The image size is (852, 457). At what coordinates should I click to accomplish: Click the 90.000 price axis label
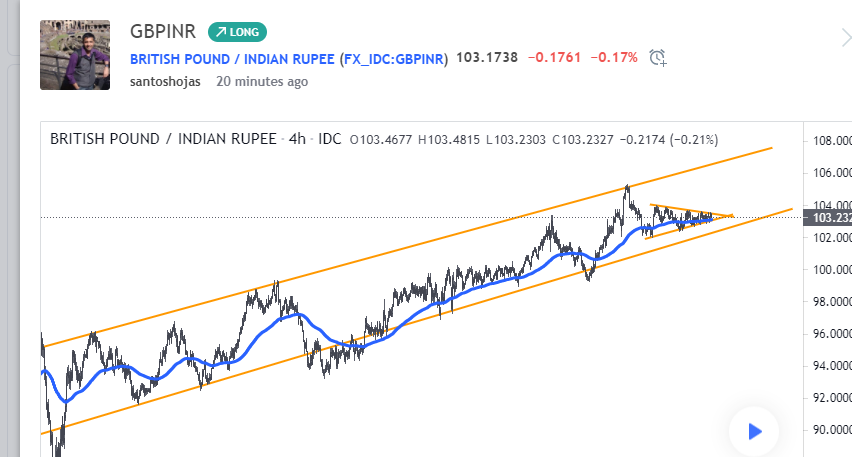[x=832, y=430]
